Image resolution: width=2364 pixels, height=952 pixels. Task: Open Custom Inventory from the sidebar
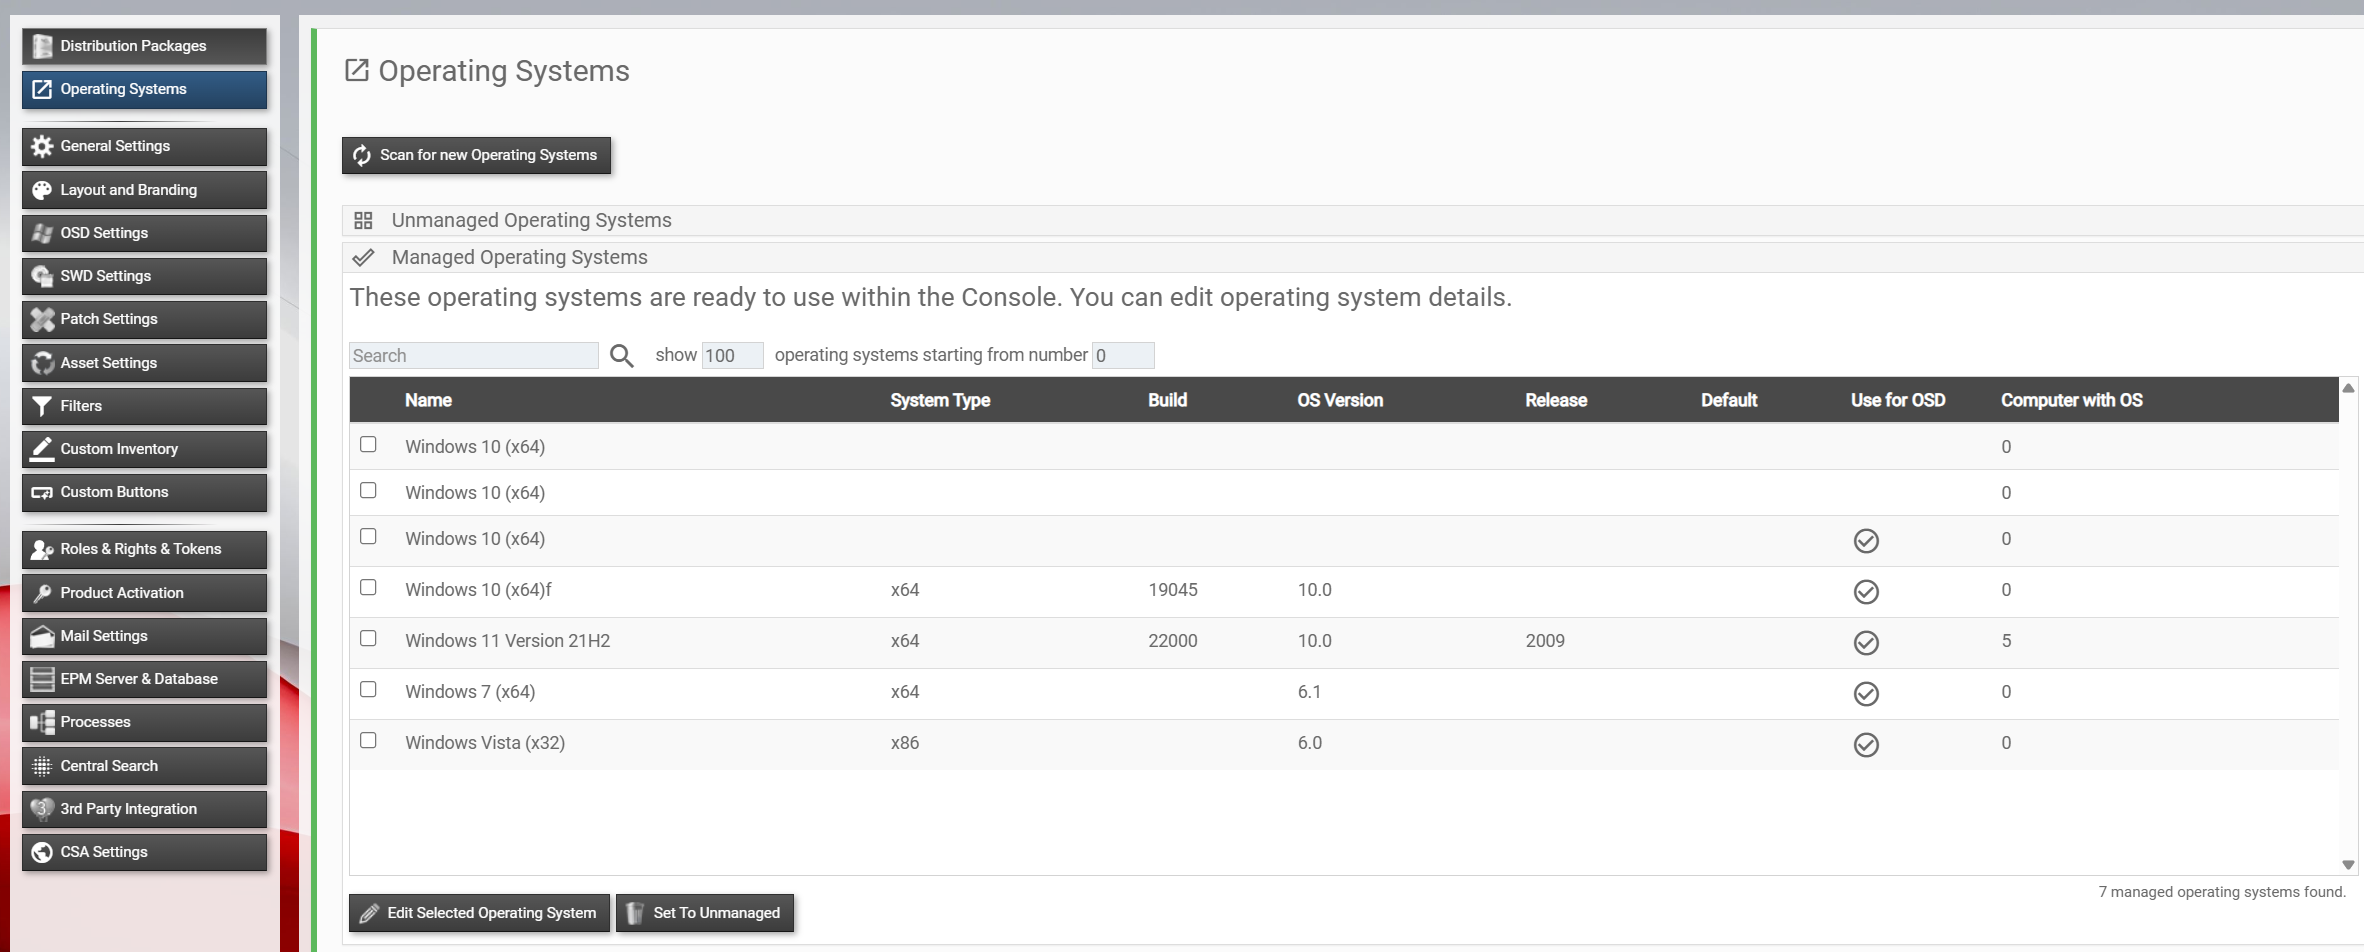144,449
